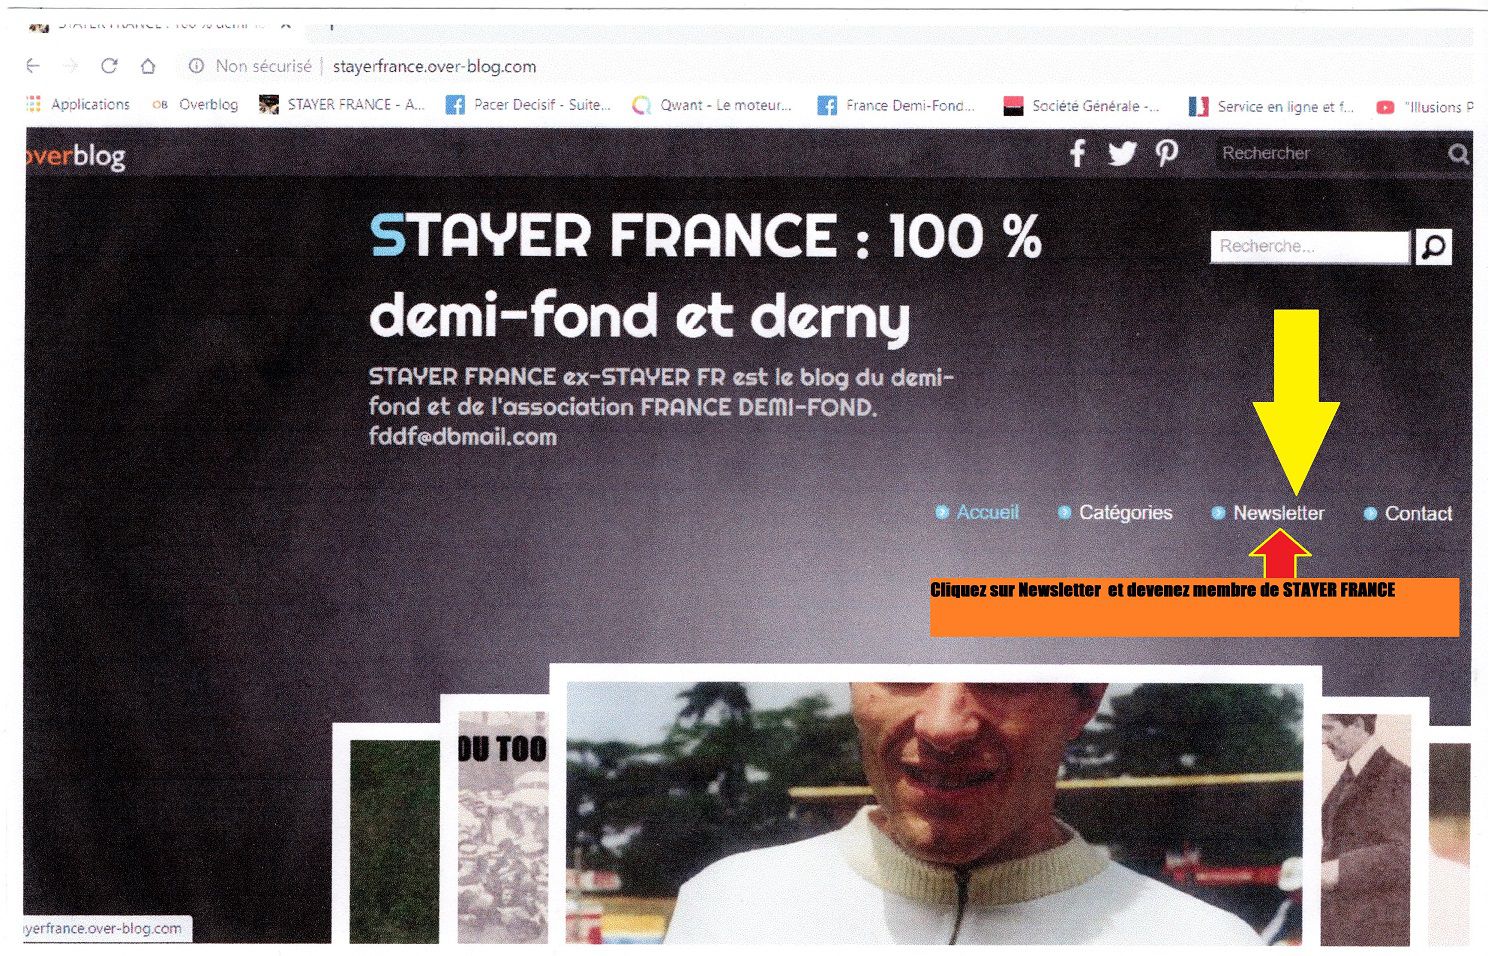
Task: Click the vintage man in suit thumbnail
Action: (x=1365, y=829)
